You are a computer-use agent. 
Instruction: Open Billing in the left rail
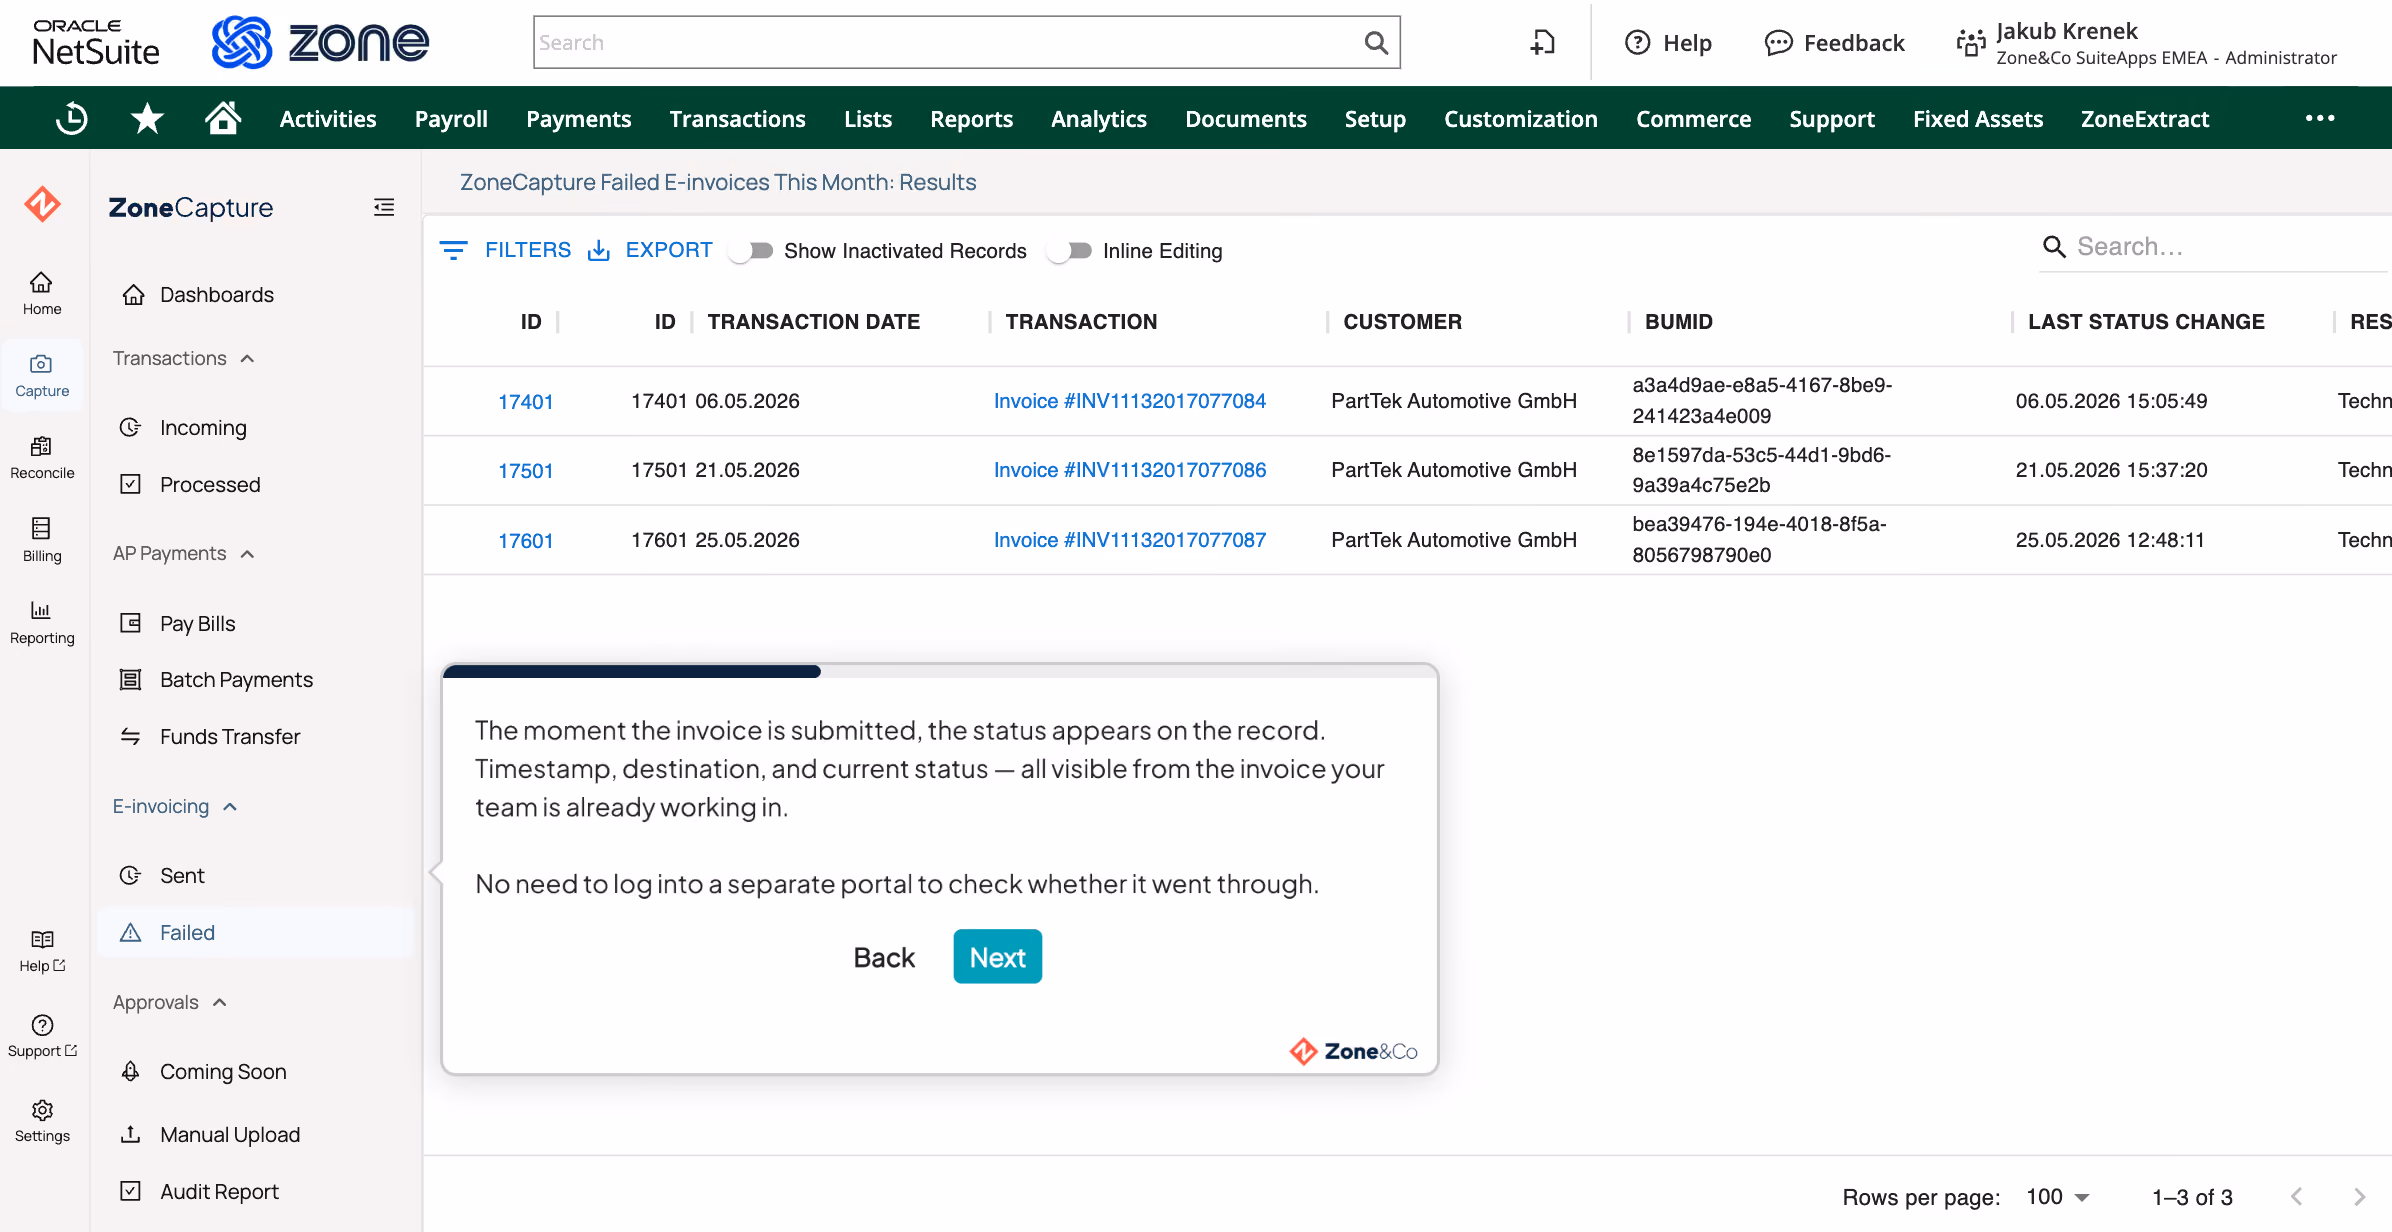tap(42, 540)
